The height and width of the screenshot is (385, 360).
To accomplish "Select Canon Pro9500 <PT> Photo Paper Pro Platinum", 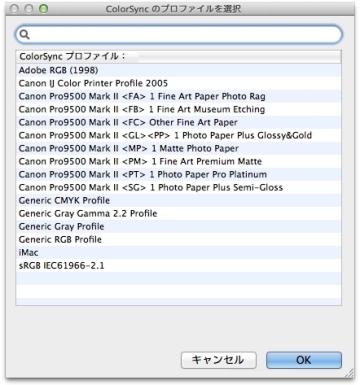I will pos(179,174).
